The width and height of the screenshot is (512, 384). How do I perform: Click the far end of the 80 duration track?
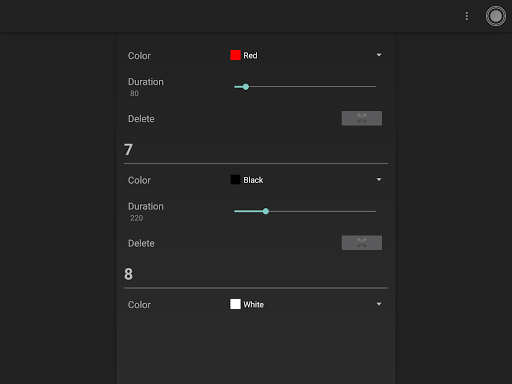[374, 87]
